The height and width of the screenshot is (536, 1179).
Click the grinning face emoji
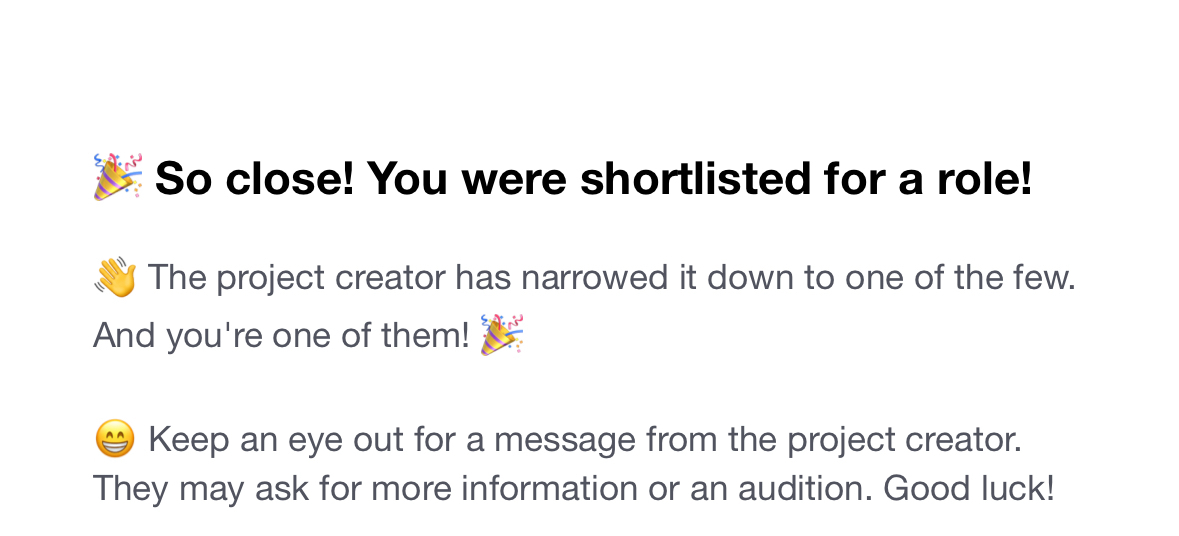click(114, 439)
